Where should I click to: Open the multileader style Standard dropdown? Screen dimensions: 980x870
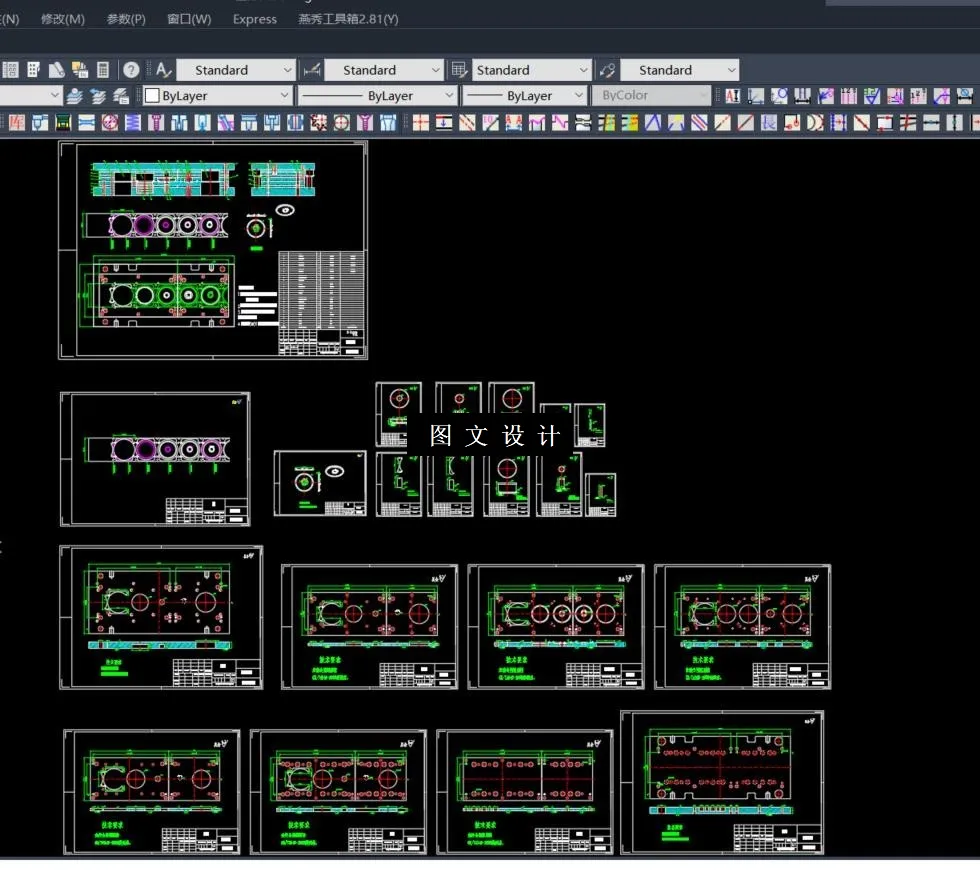coord(680,70)
